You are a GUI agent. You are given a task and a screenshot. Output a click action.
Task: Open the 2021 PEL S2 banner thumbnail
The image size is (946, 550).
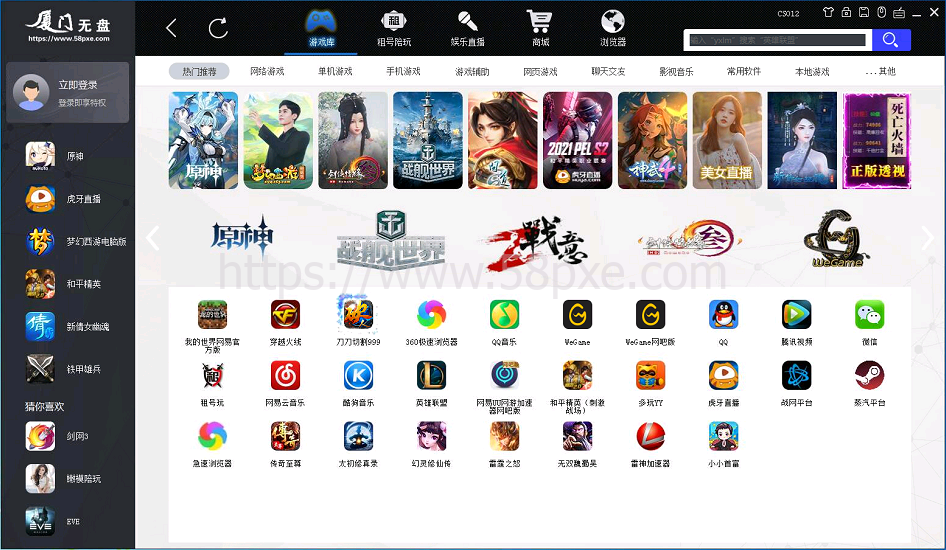coord(577,141)
